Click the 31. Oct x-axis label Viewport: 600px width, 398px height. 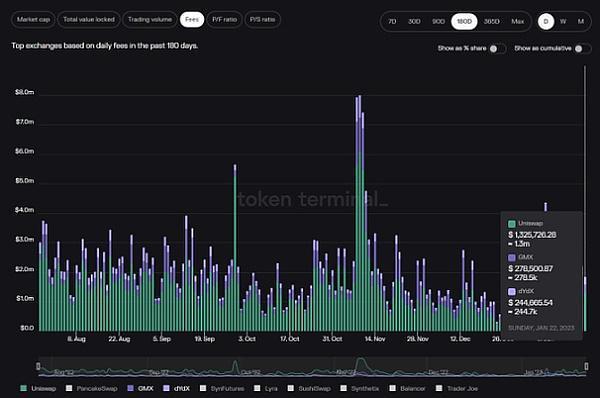(x=332, y=339)
